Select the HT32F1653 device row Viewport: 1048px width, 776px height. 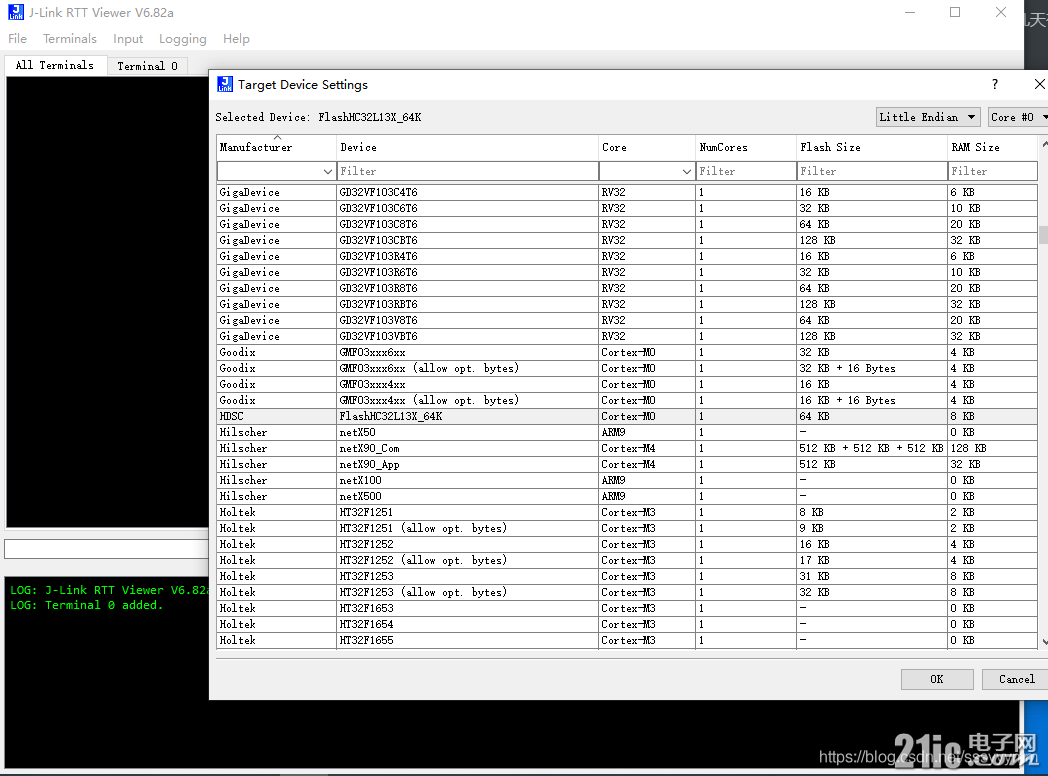(x=627, y=609)
